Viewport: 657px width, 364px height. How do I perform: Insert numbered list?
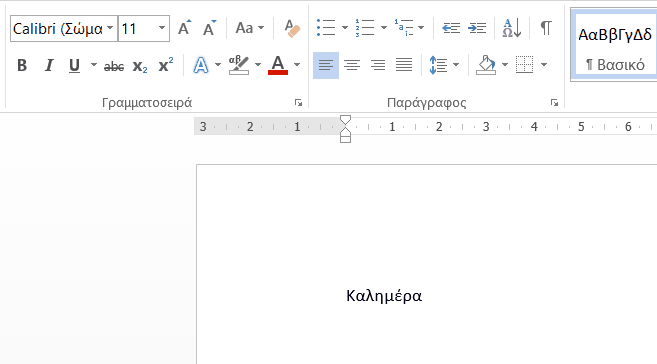(365, 28)
